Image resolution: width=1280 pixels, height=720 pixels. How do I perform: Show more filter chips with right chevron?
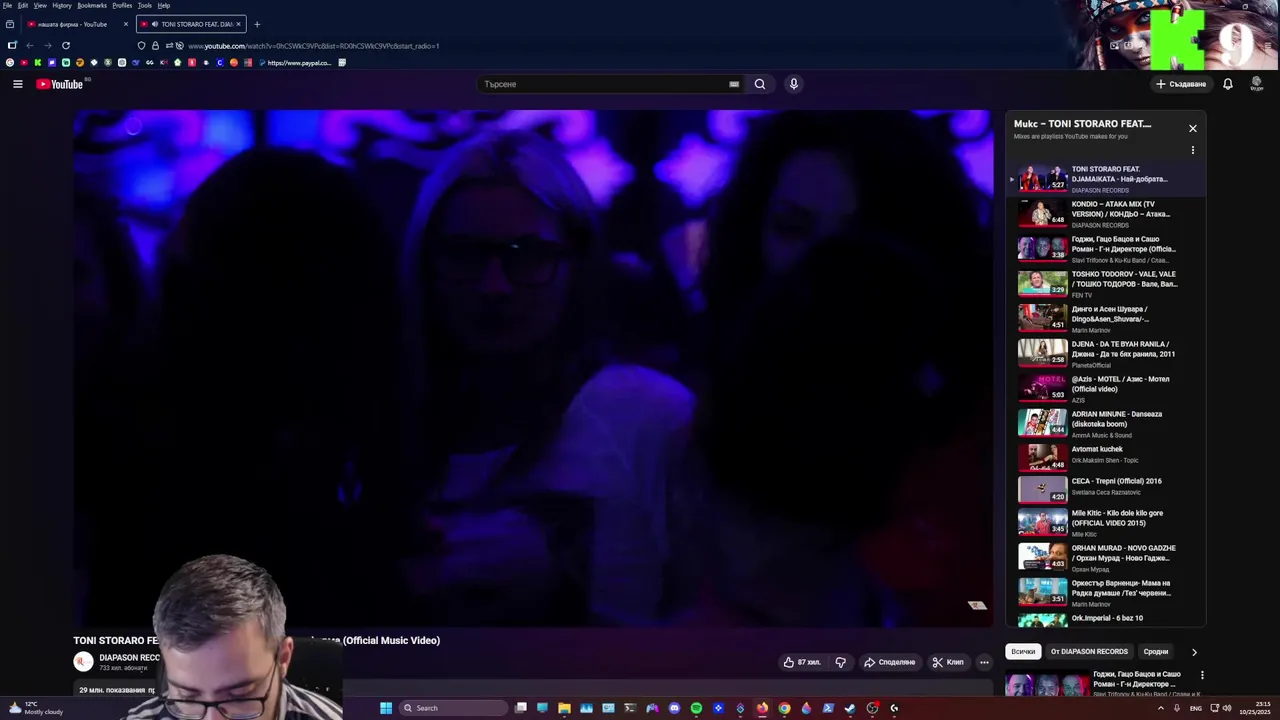coord(1193,652)
